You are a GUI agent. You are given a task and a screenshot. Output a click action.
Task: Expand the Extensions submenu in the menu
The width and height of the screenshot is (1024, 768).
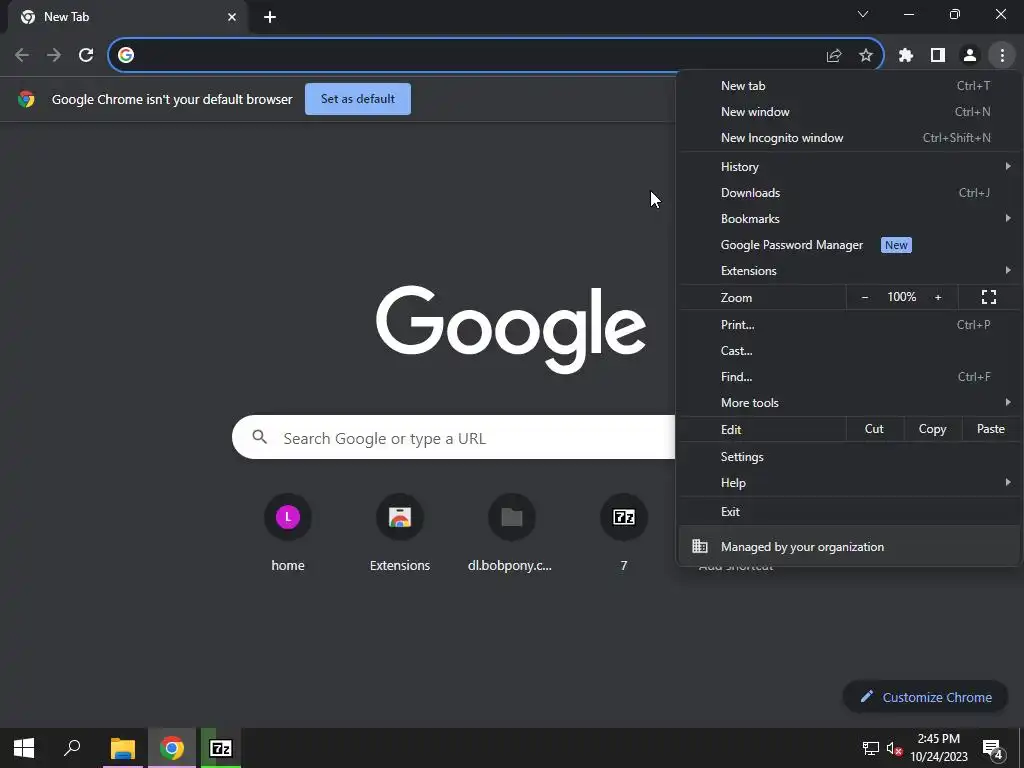849,270
